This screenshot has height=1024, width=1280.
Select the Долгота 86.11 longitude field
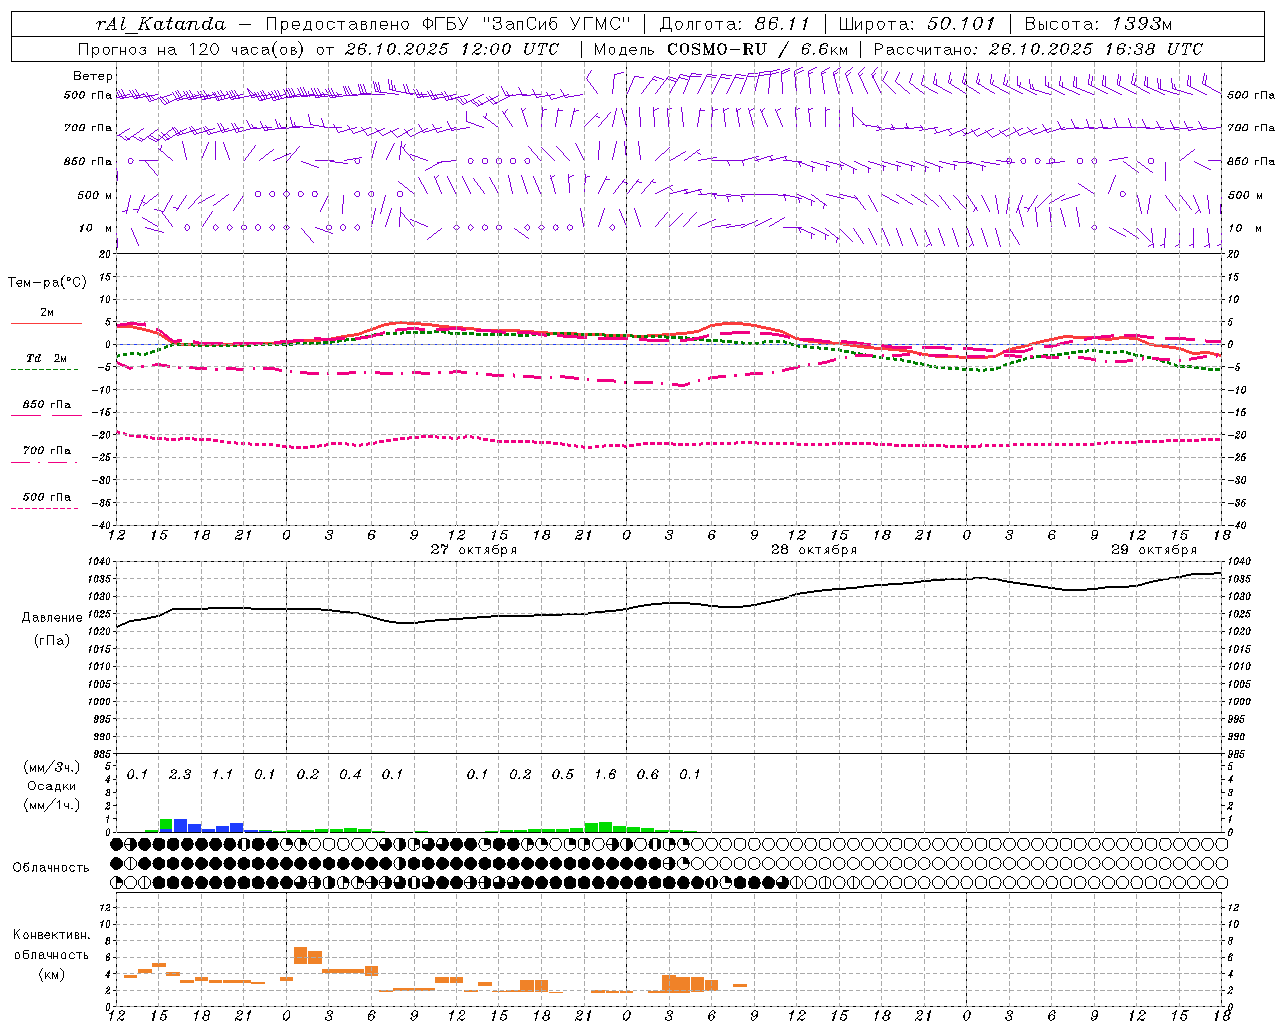[734, 24]
